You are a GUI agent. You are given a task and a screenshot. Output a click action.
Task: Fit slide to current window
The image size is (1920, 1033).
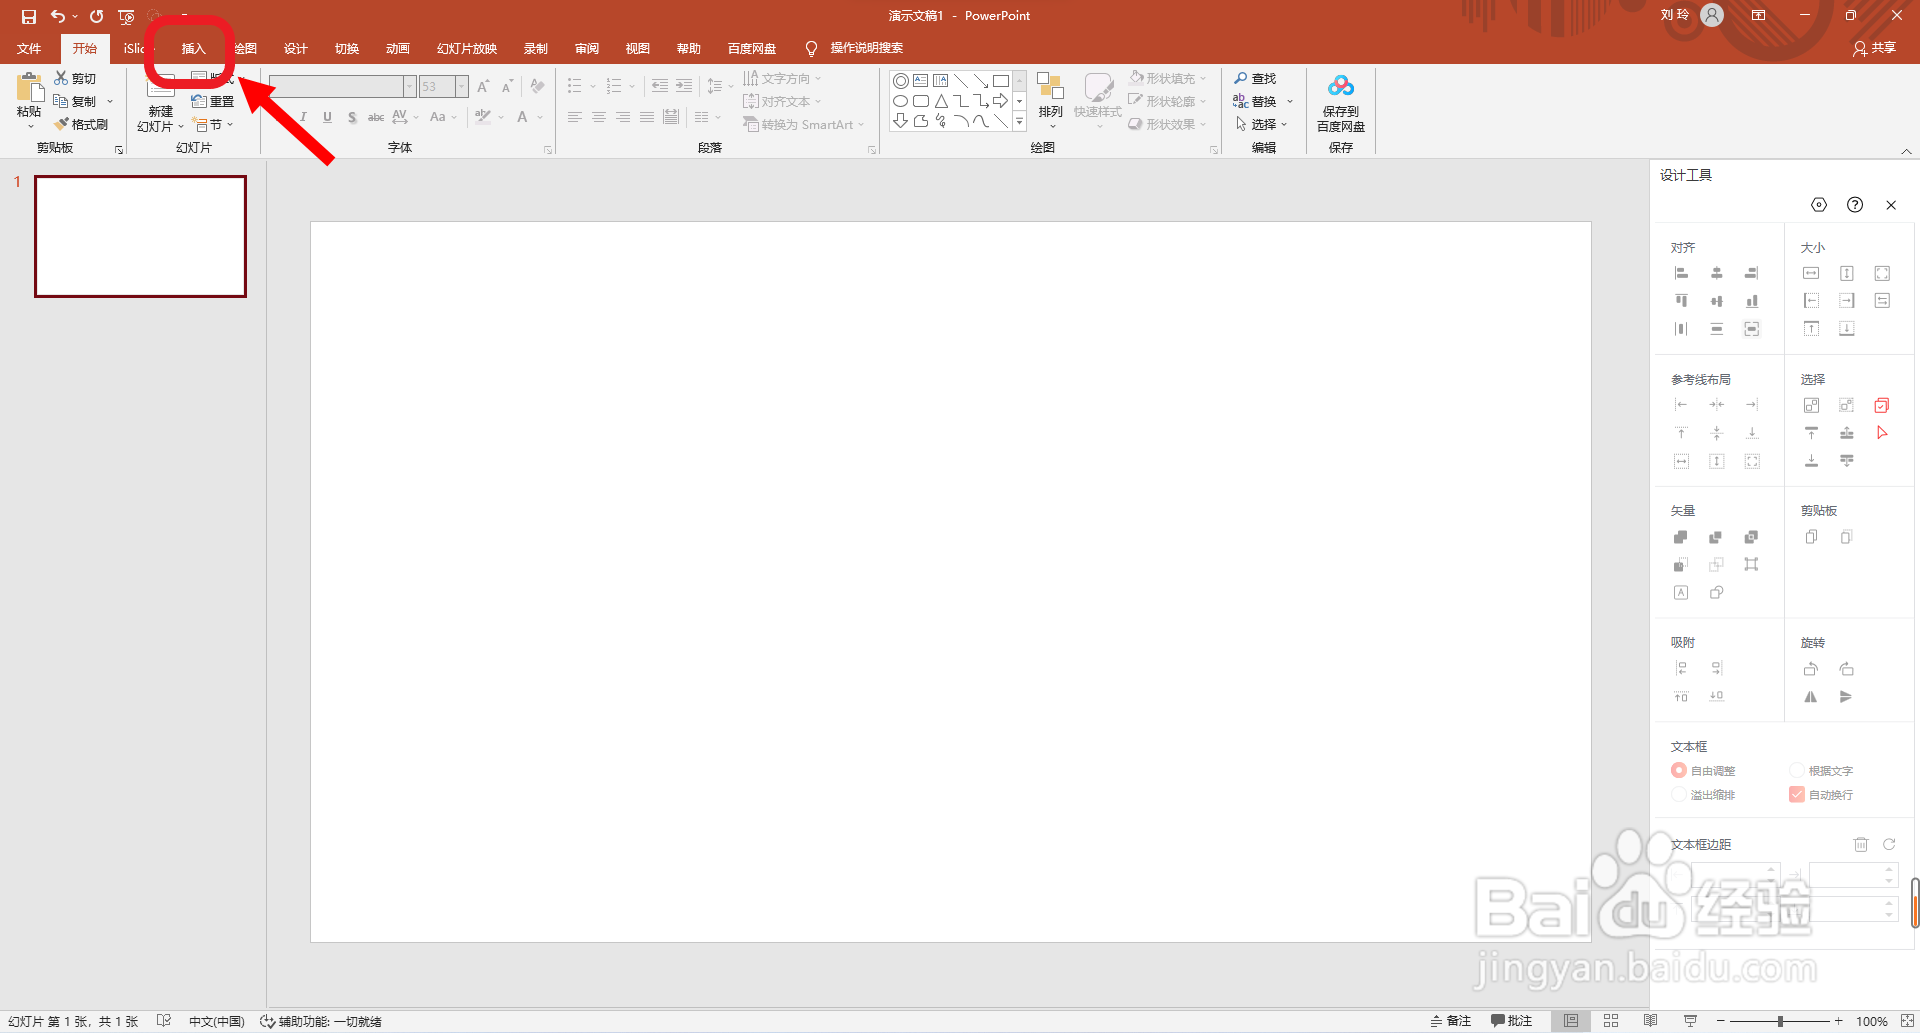[1907, 1021]
